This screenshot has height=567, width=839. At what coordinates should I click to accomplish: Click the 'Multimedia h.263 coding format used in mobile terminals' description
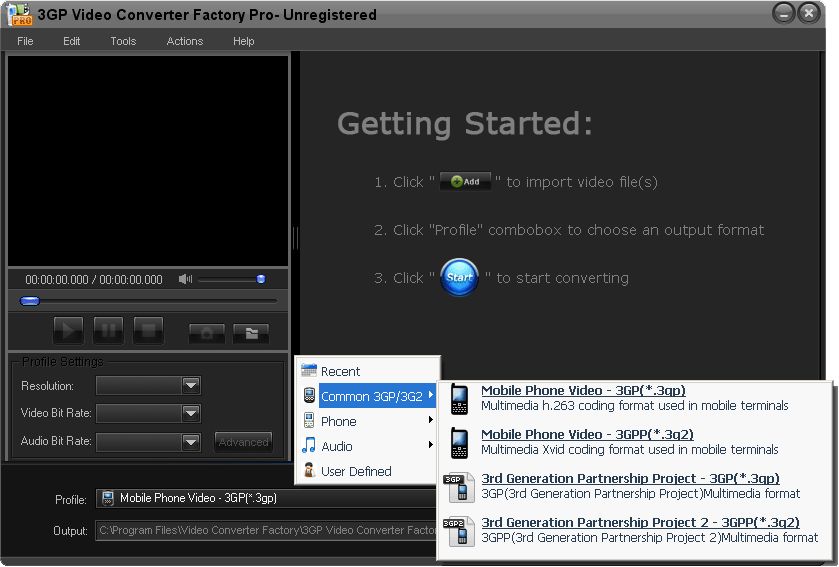pyautogui.click(x=635, y=405)
